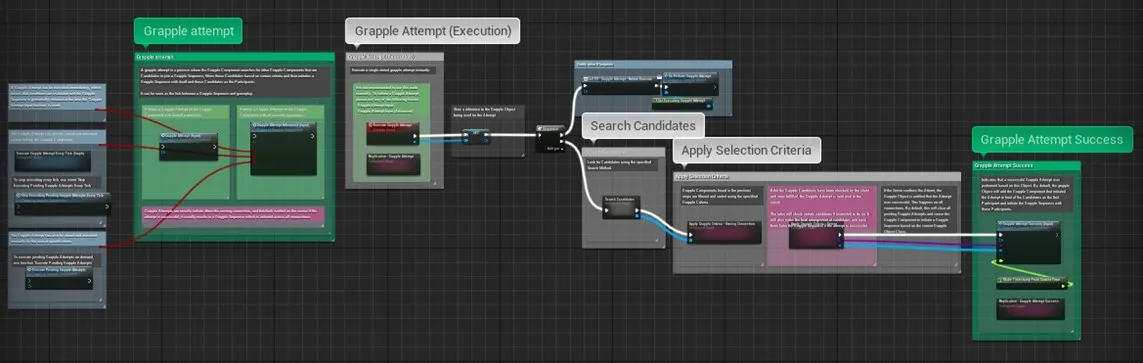The height and width of the screenshot is (363, 1143).
Task: Click the Grapple Attempt Success comment bubble
Action: pyautogui.click(x=1051, y=140)
